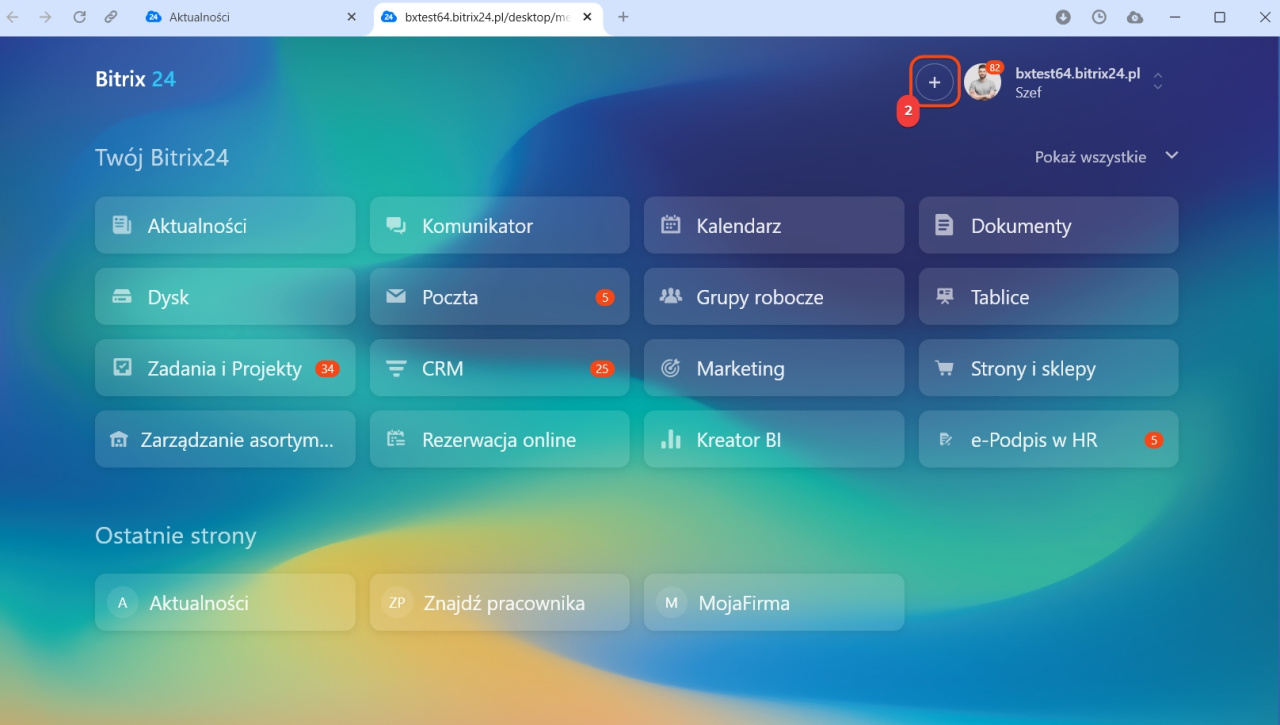Close the bxtest64.bitrix24.pl tab
Screen dimensions: 1280x725
588,17
